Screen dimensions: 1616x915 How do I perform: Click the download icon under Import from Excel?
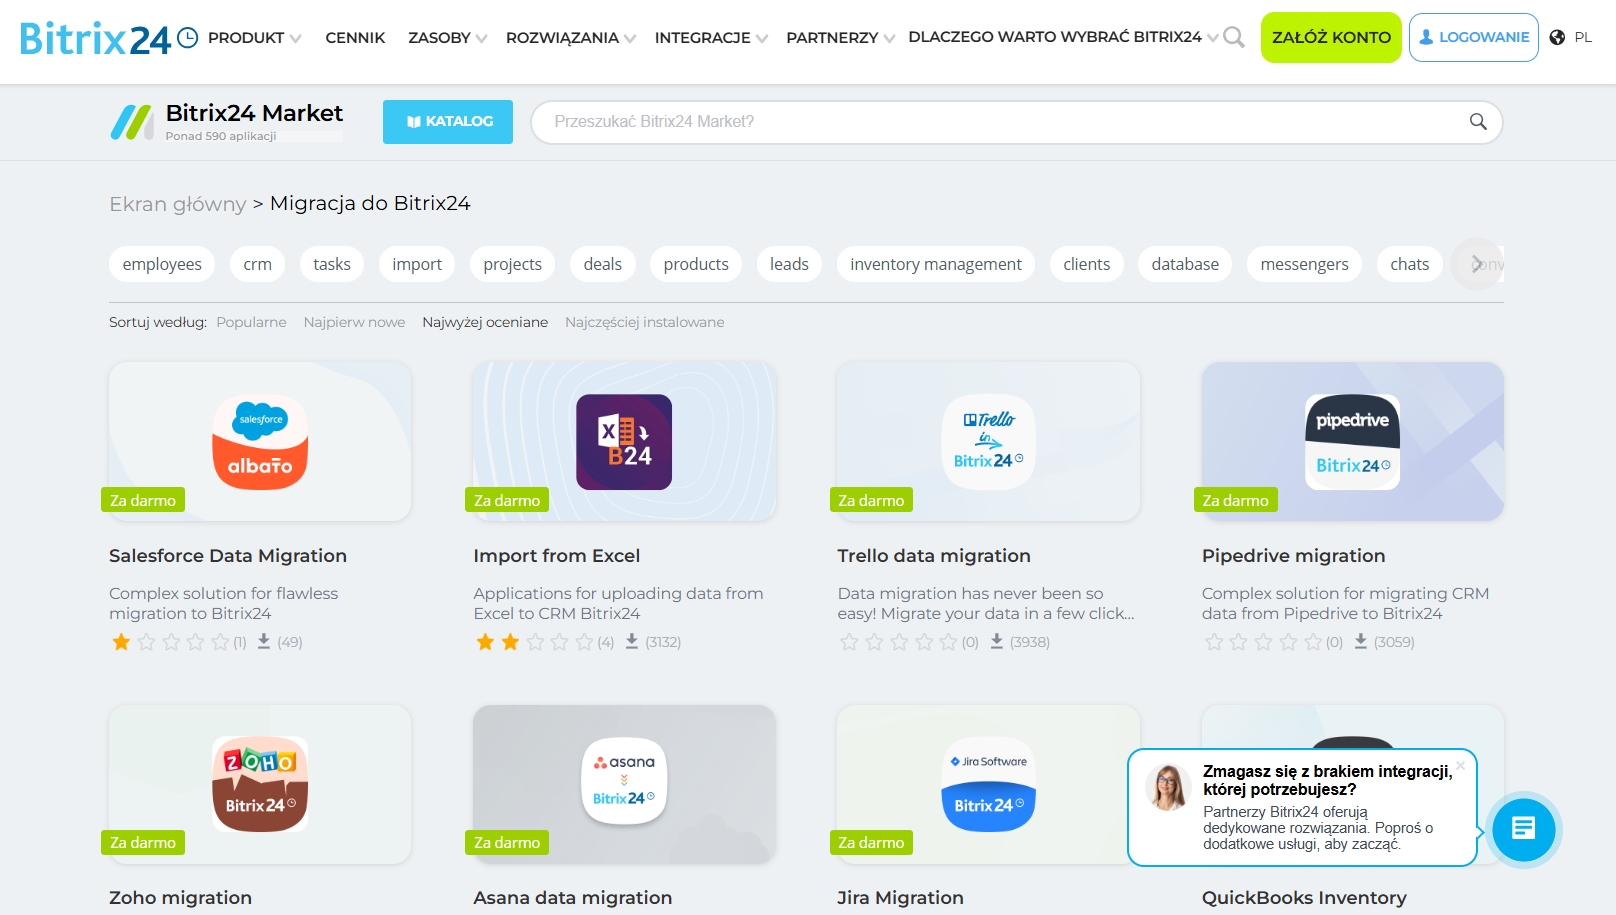(x=632, y=641)
